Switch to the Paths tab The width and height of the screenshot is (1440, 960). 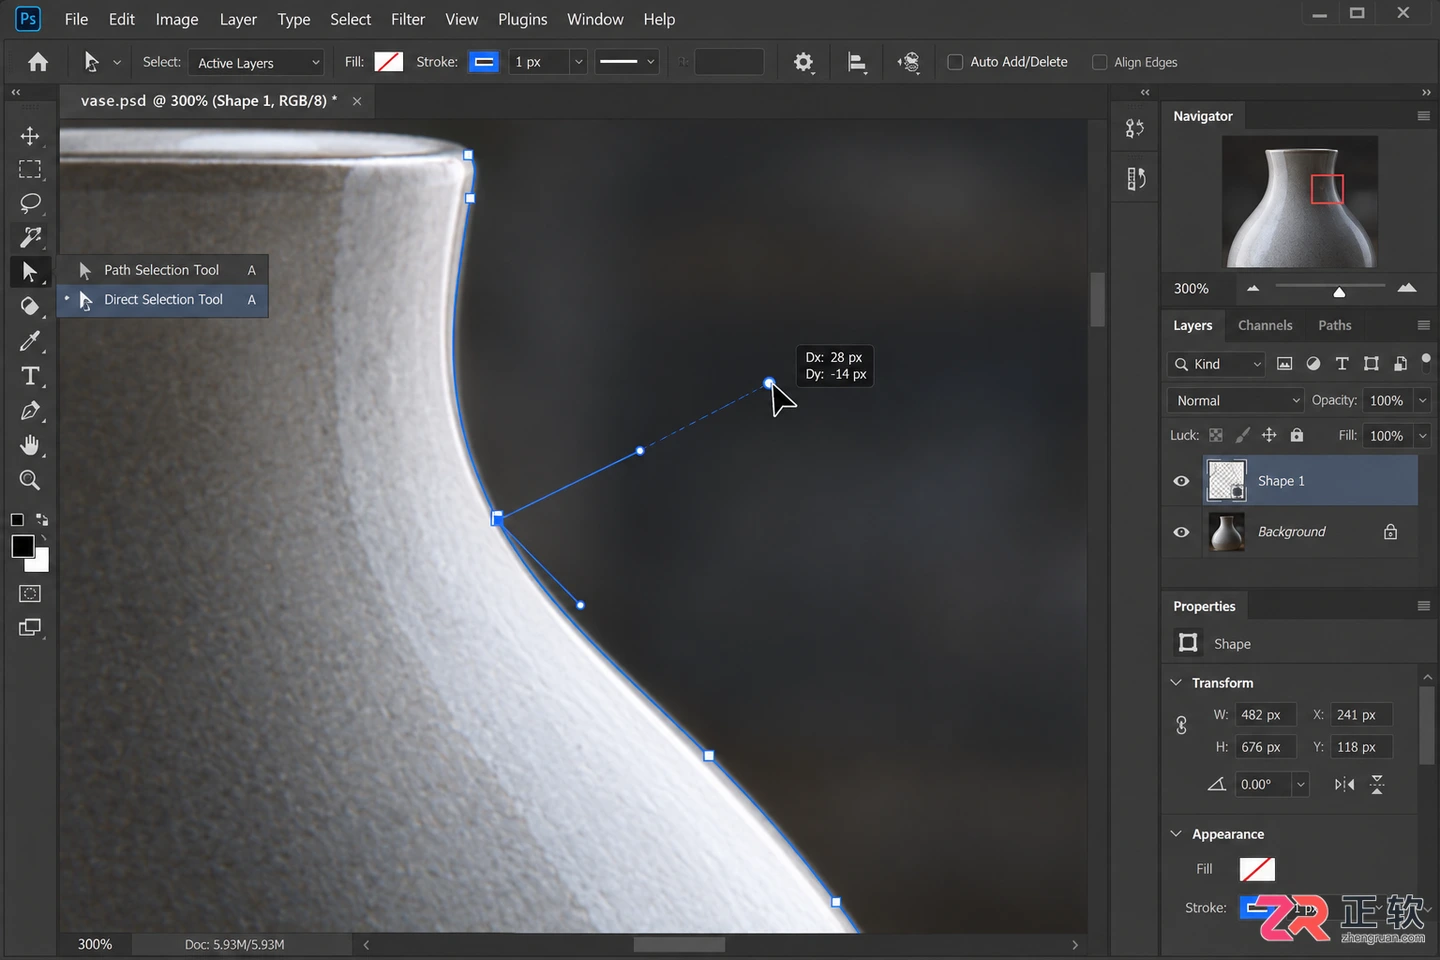pyautogui.click(x=1334, y=325)
